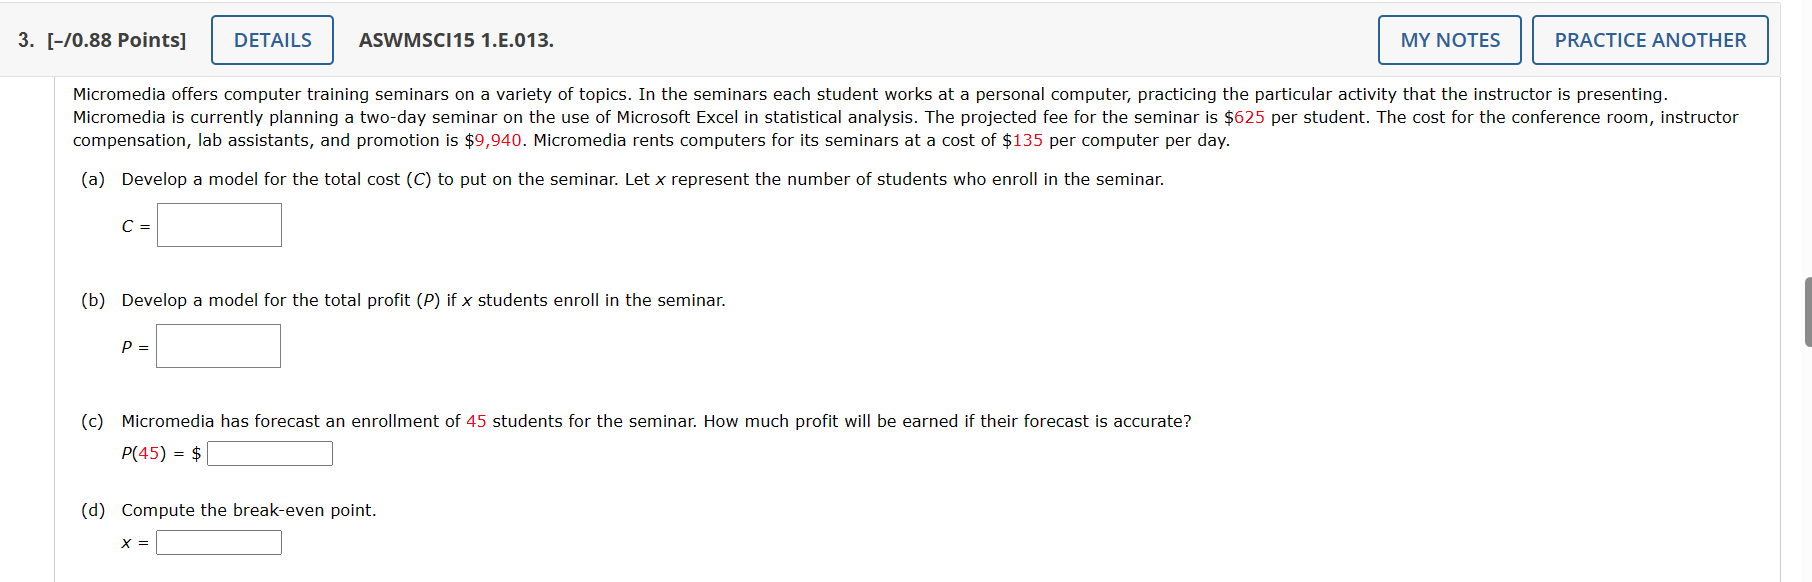The image size is (1812, 582).
Task: Click the question number 3 heading
Action: (x=22, y=40)
